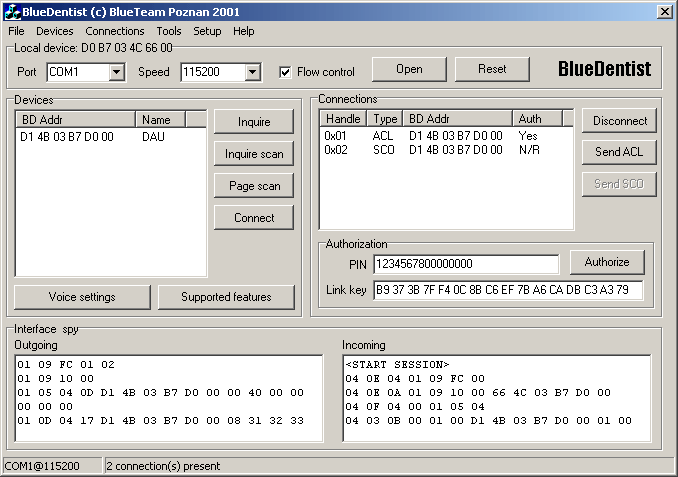Click incoming line starting 04 03 0B 00
Viewport: 678px width, 477px height.
(x=489, y=420)
